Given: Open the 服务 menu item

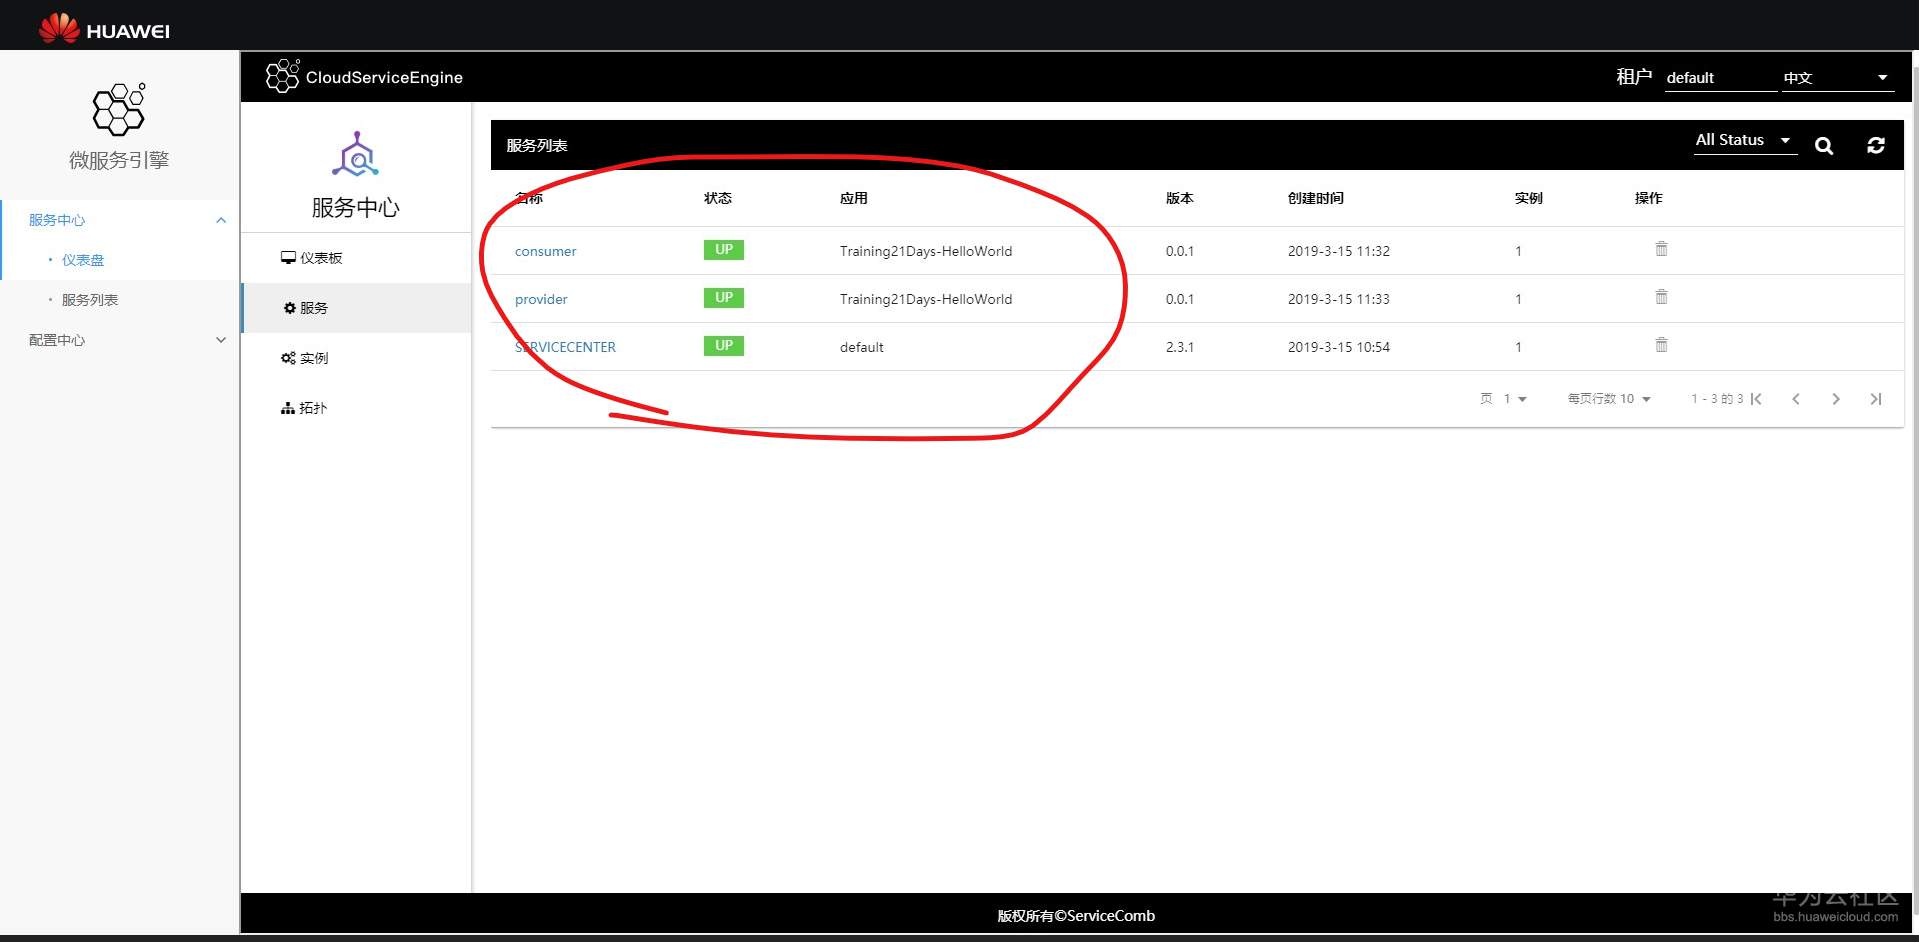Looking at the screenshot, I should click(356, 308).
